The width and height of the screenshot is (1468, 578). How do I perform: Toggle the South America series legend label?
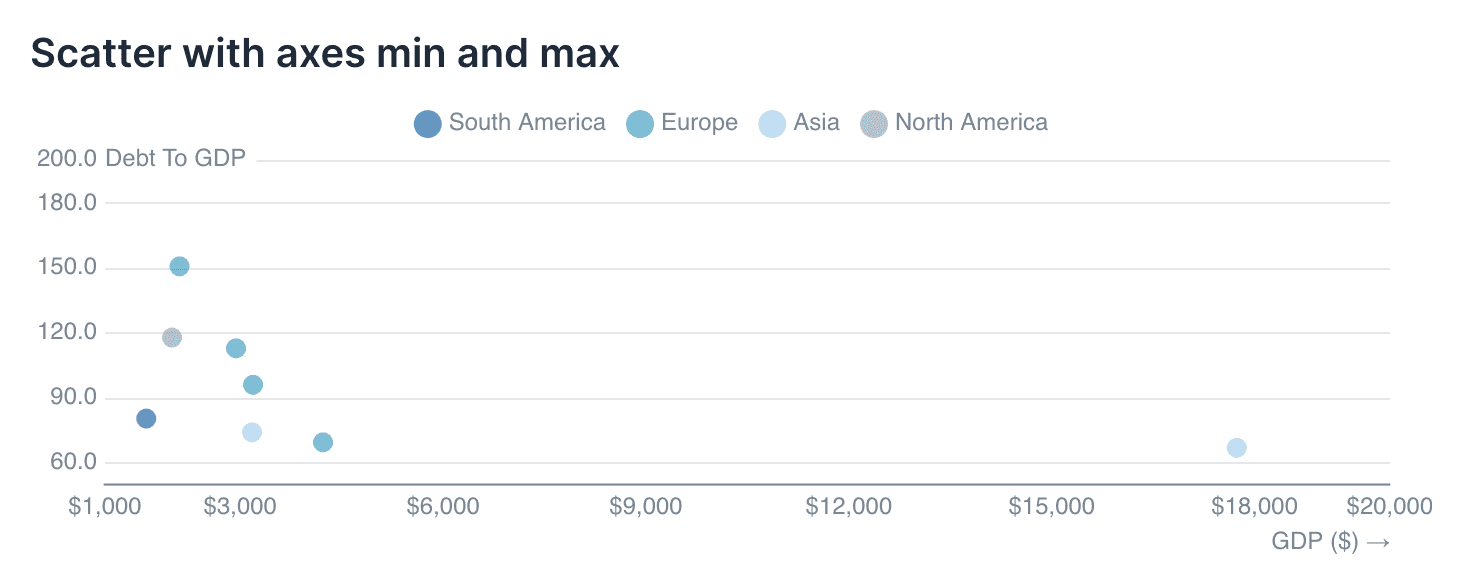pyautogui.click(x=527, y=123)
